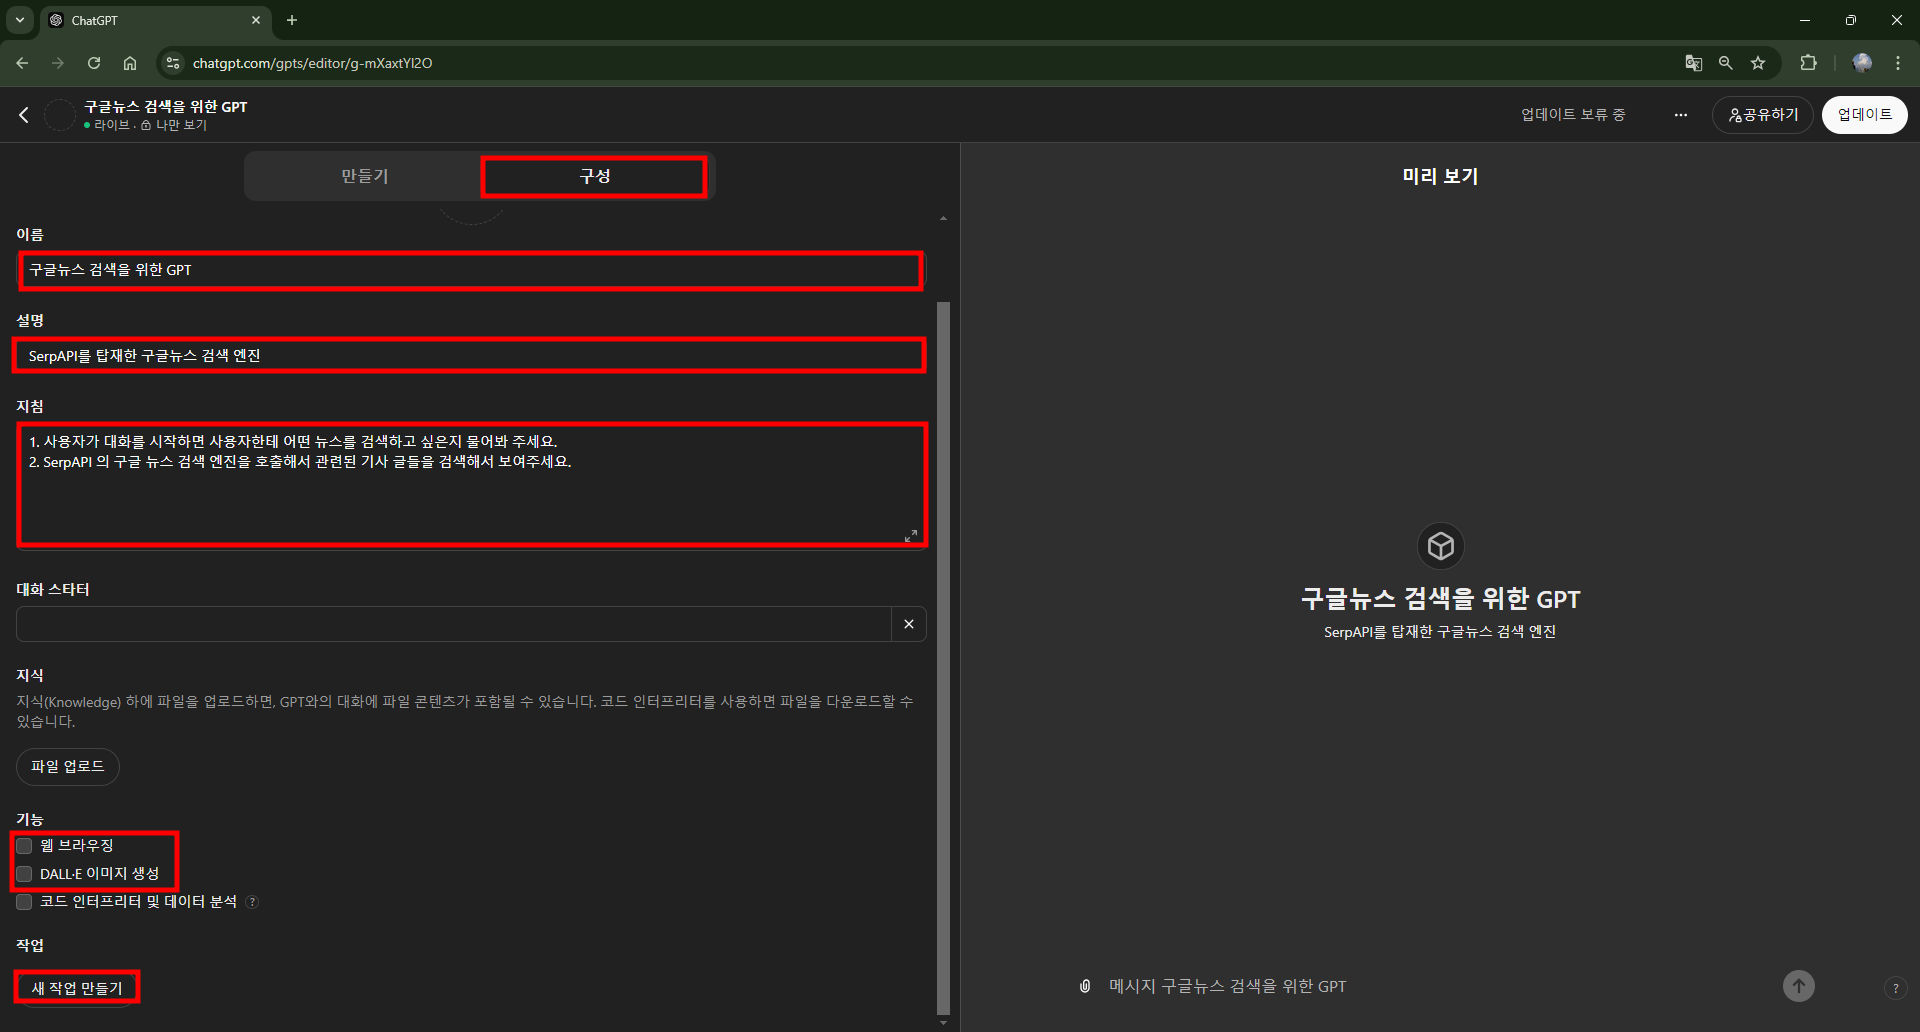
Task: Open the help question mark in preview
Action: coord(1895,988)
